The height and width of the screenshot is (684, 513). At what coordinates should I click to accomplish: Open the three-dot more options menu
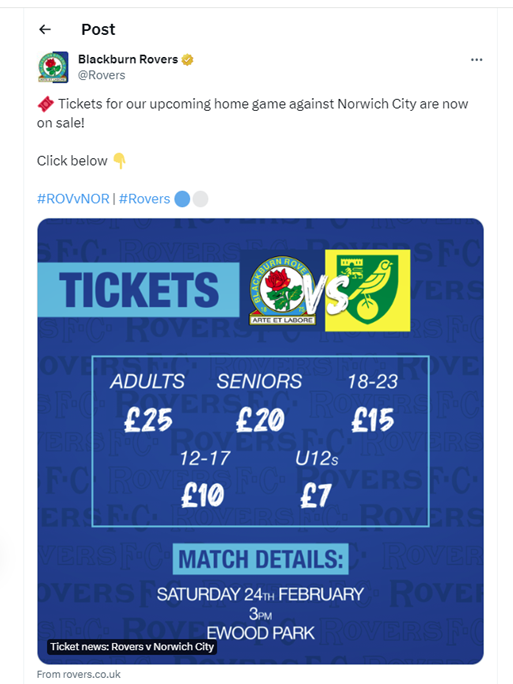pyautogui.click(x=476, y=60)
